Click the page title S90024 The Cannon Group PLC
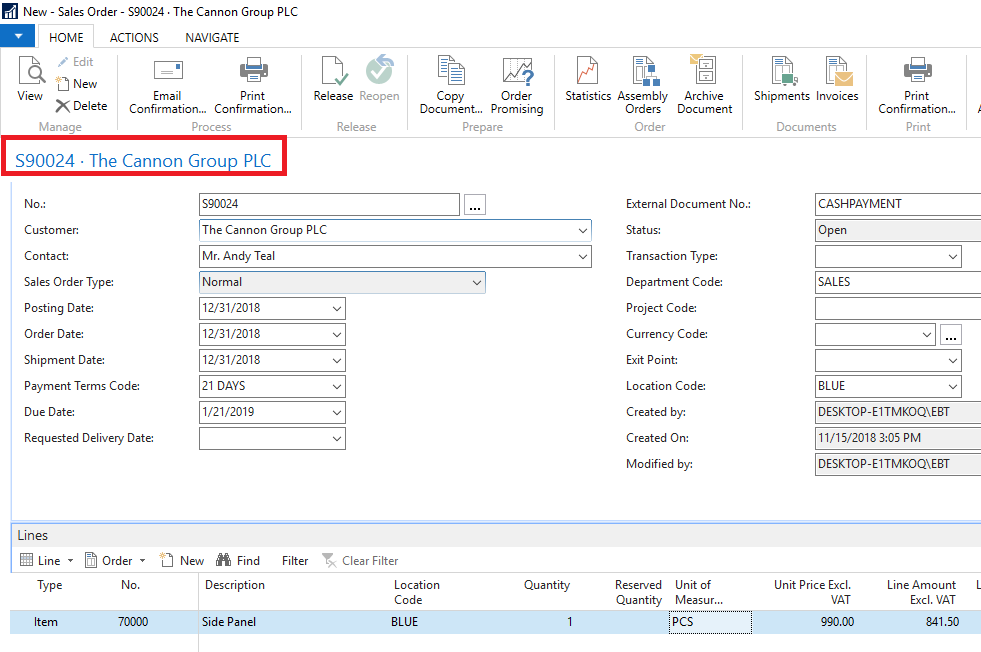Viewport: 981px width, 652px height. click(x=143, y=161)
